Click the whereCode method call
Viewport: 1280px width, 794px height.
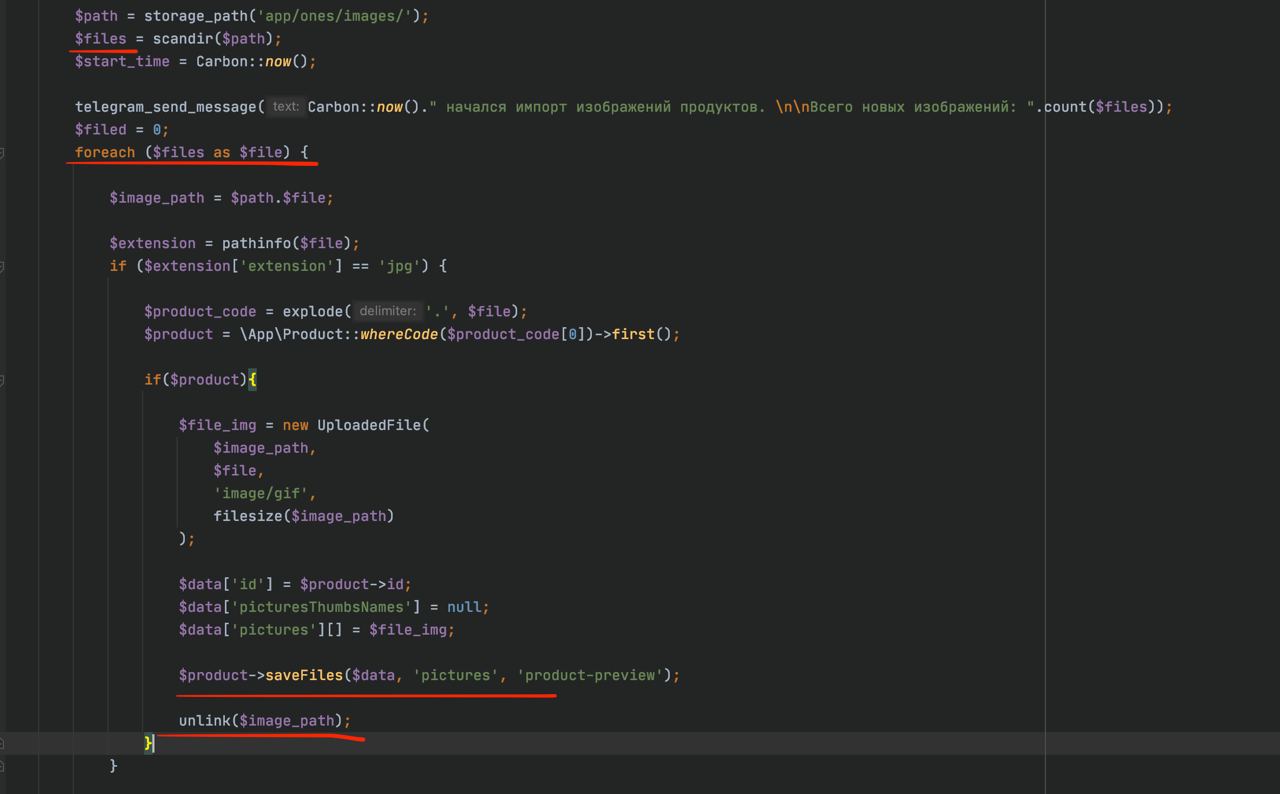(x=399, y=334)
